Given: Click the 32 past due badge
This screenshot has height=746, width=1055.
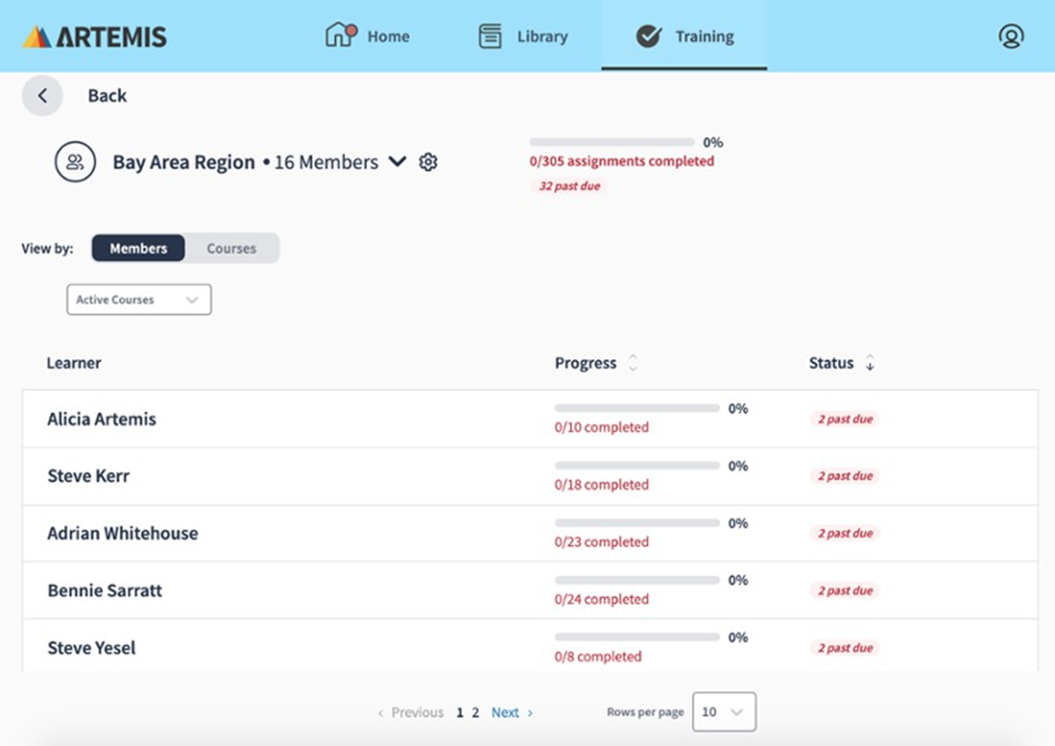Looking at the screenshot, I should point(568,186).
